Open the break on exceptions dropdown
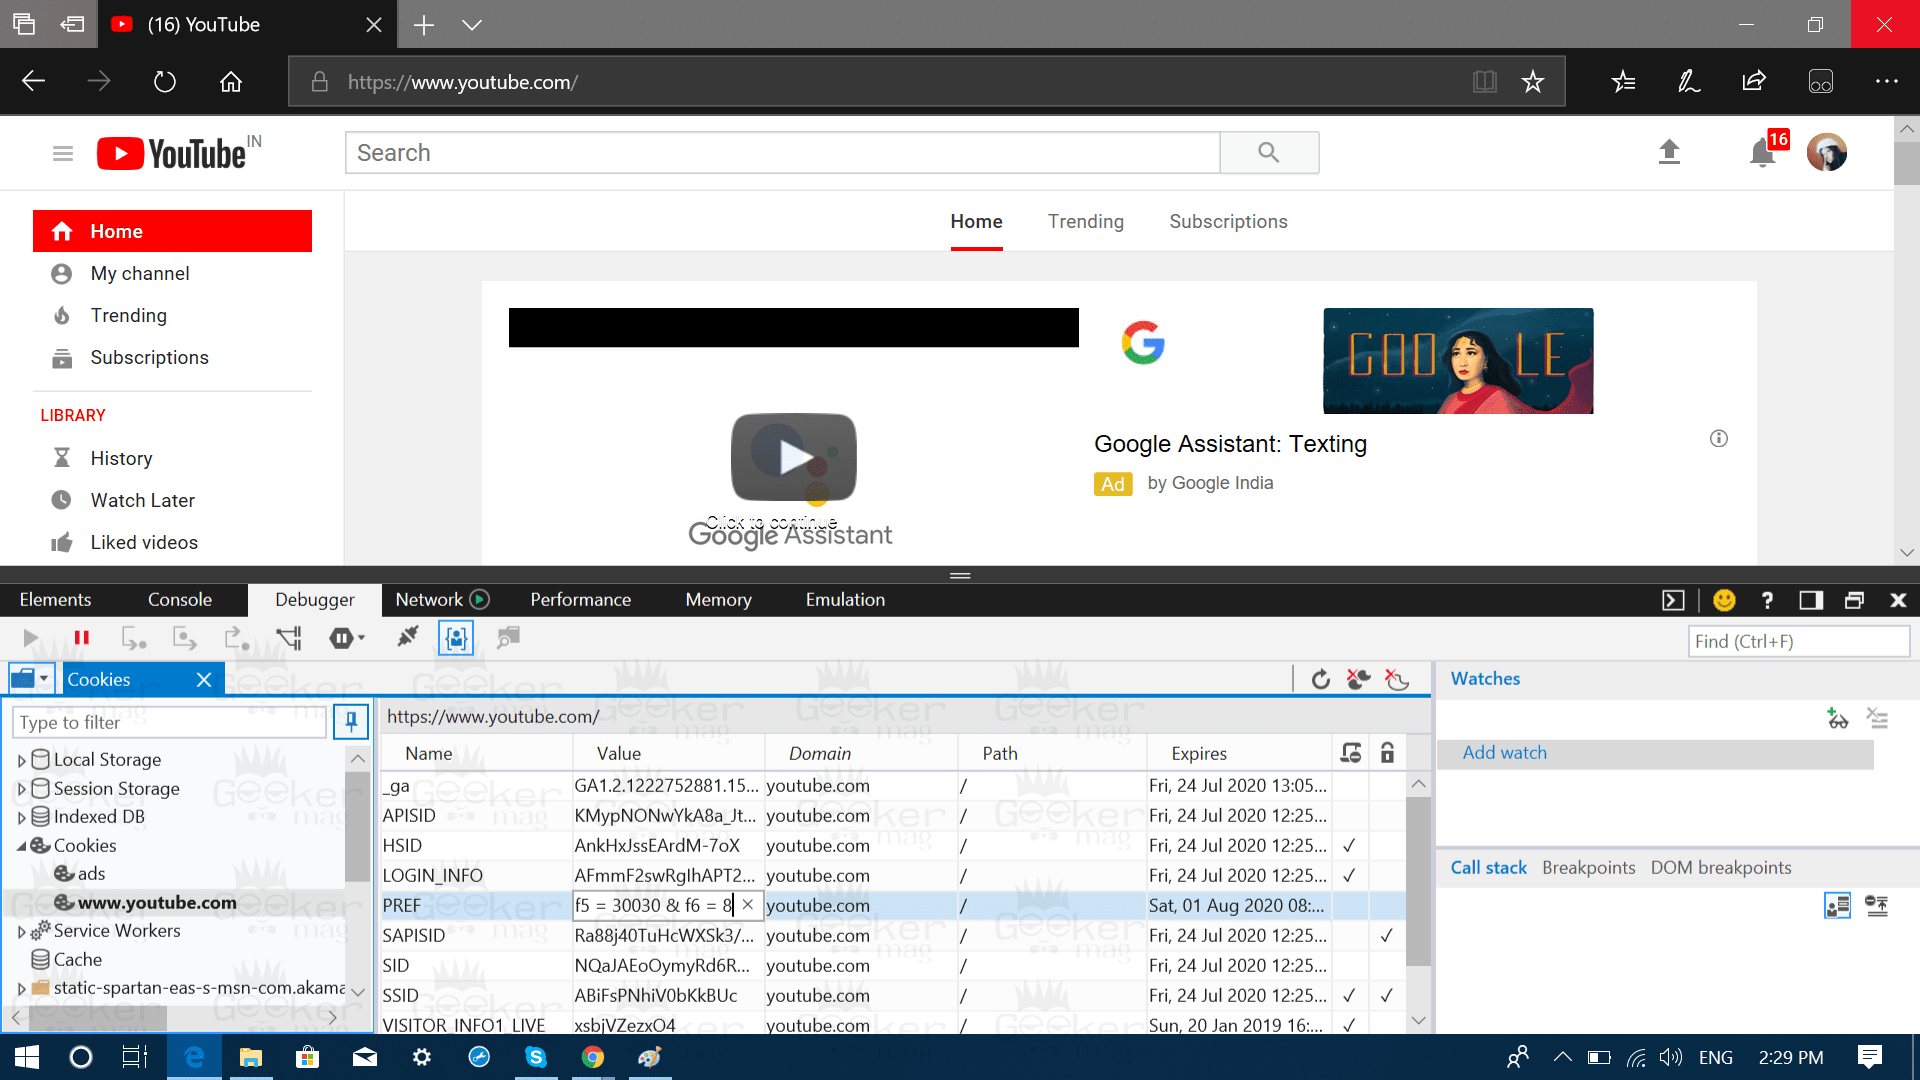Viewport: 1920px width, 1080px height. click(x=347, y=638)
